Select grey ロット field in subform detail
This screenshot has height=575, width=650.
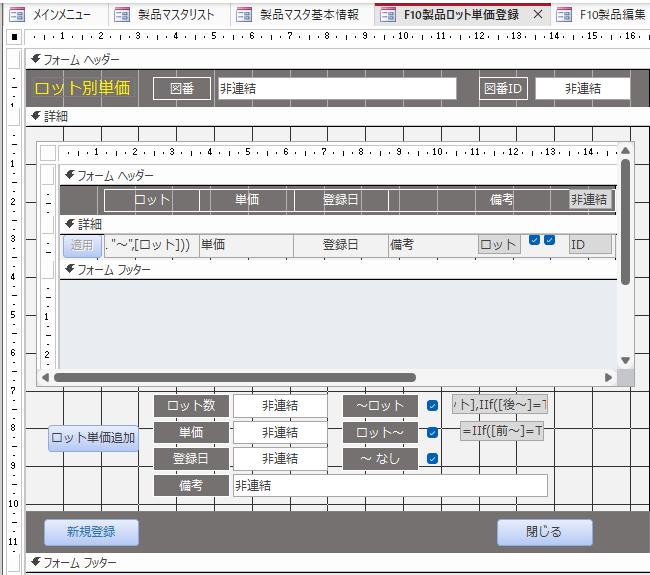click(499, 245)
